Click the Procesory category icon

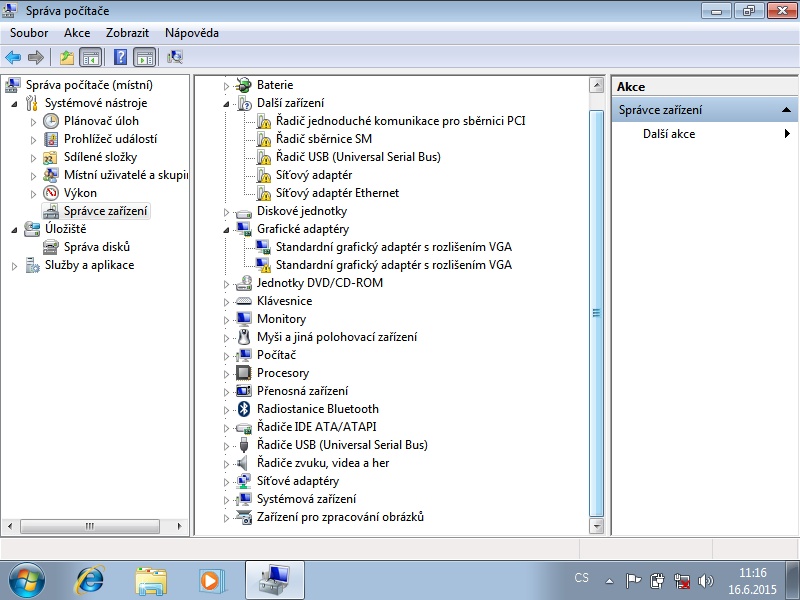point(243,373)
